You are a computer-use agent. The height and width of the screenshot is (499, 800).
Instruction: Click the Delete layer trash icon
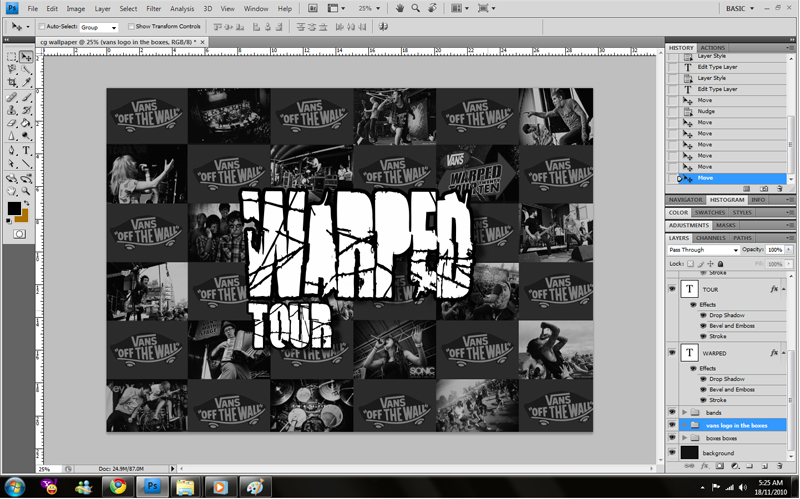tap(779, 466)
